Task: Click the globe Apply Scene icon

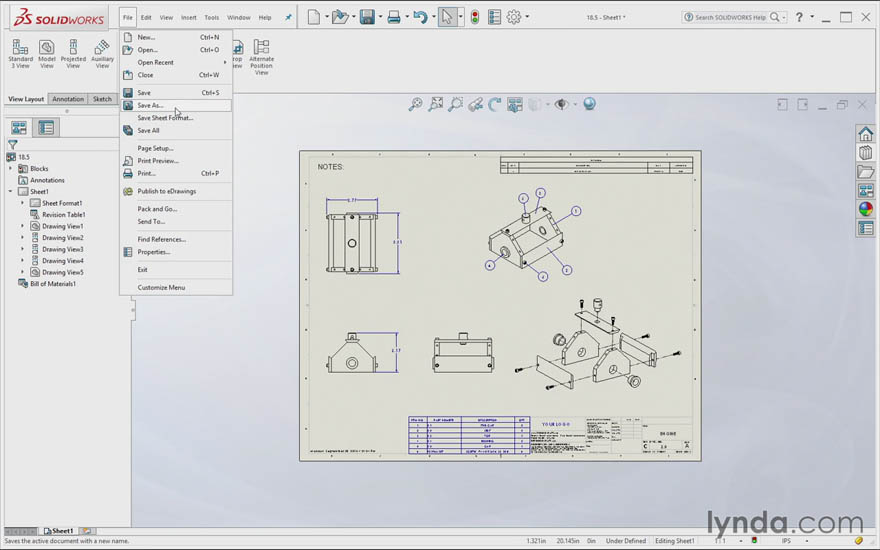Action: (x=589, y=104)
